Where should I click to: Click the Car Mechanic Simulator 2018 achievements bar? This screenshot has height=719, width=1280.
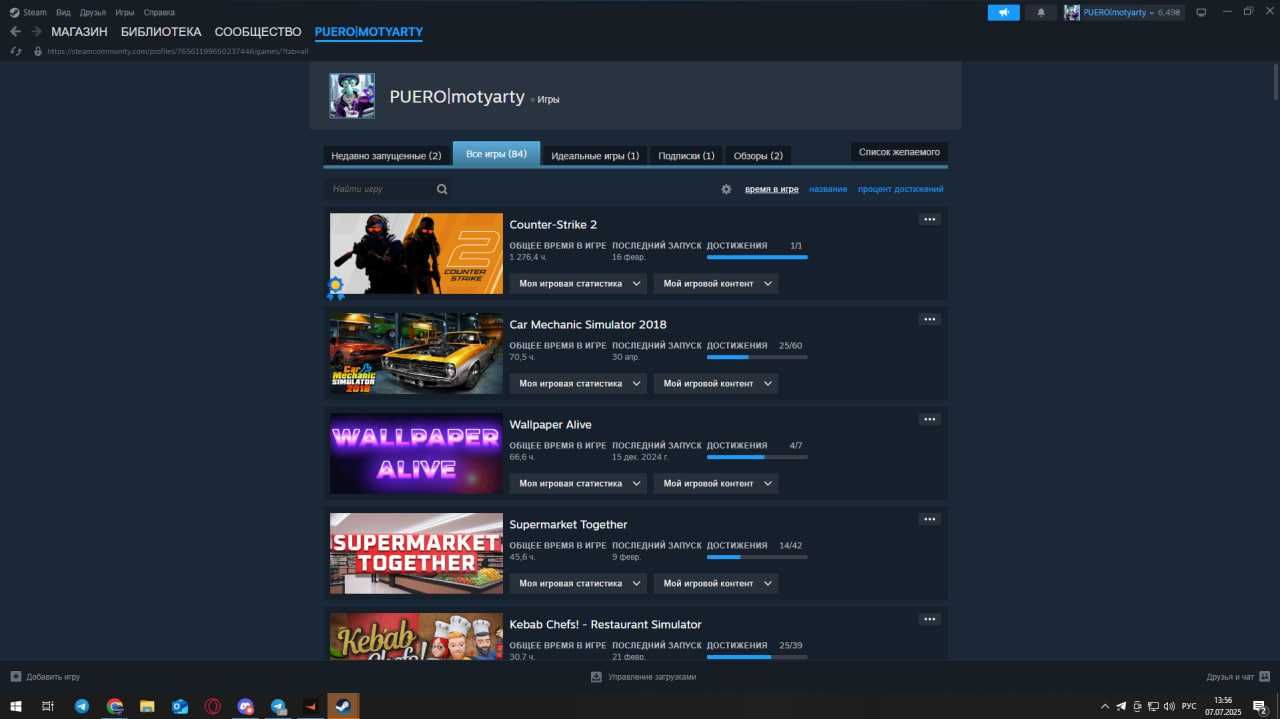pyautogui.click(x=757, y=357)
